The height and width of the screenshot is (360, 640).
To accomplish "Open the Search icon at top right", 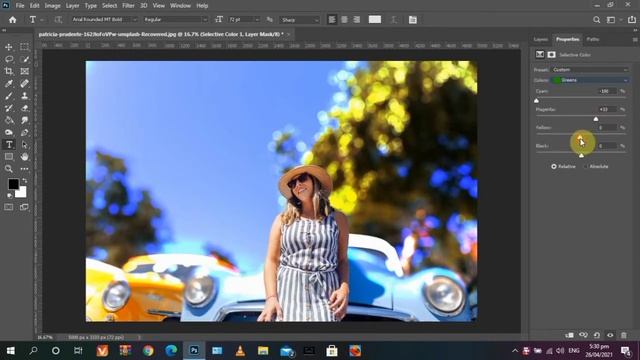I will (597, 20).
